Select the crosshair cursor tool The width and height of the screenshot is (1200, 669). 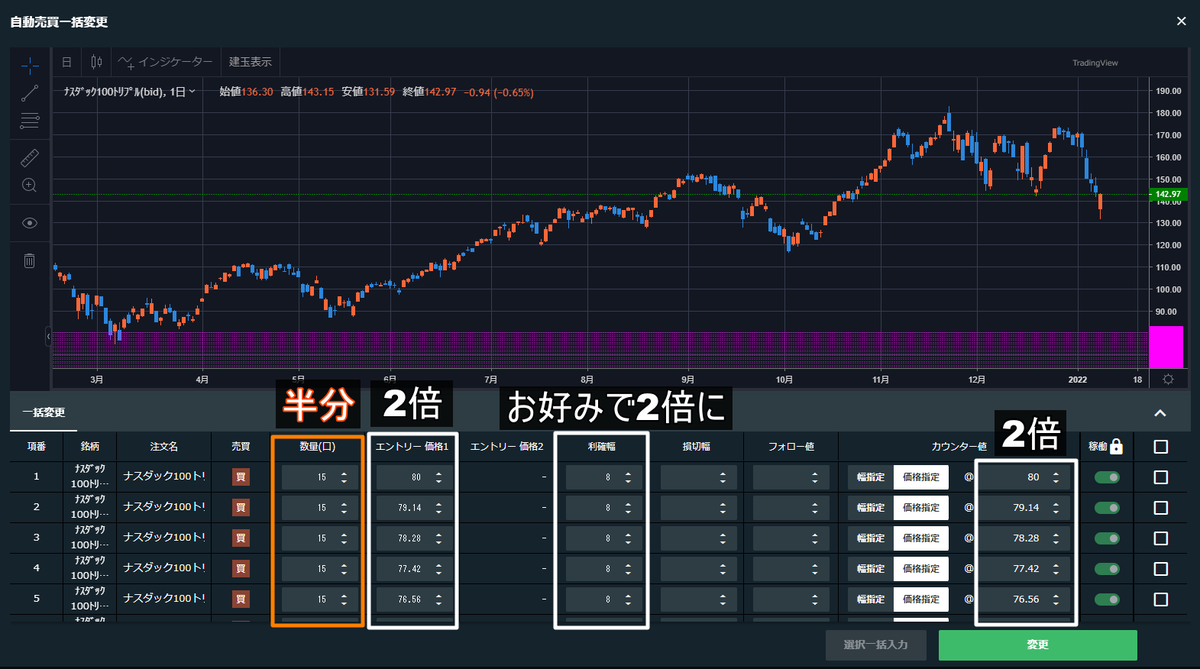30,64
